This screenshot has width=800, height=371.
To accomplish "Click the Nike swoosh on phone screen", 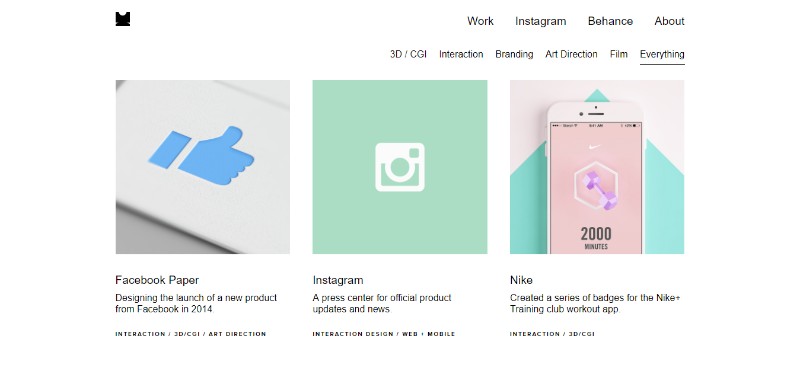I will pyautogui.click(x=594, y=147).
